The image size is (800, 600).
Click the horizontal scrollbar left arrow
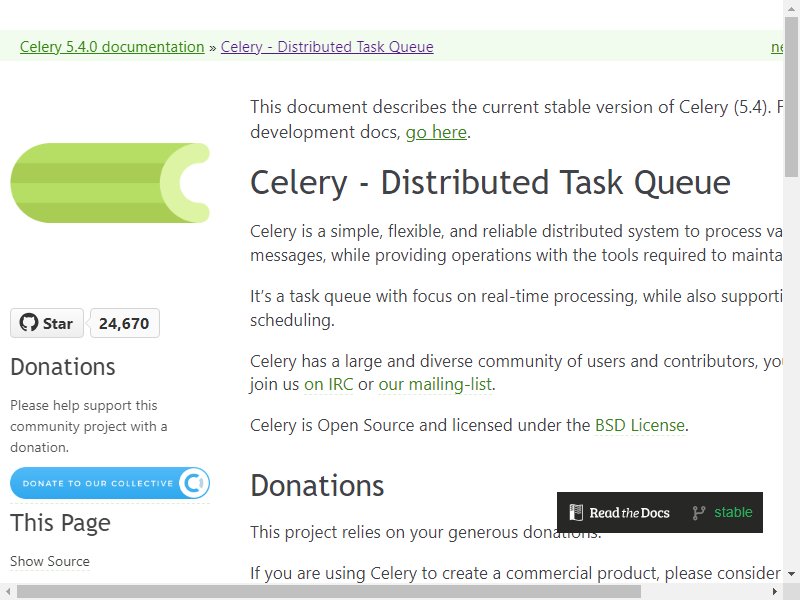[x=8, y=592]
